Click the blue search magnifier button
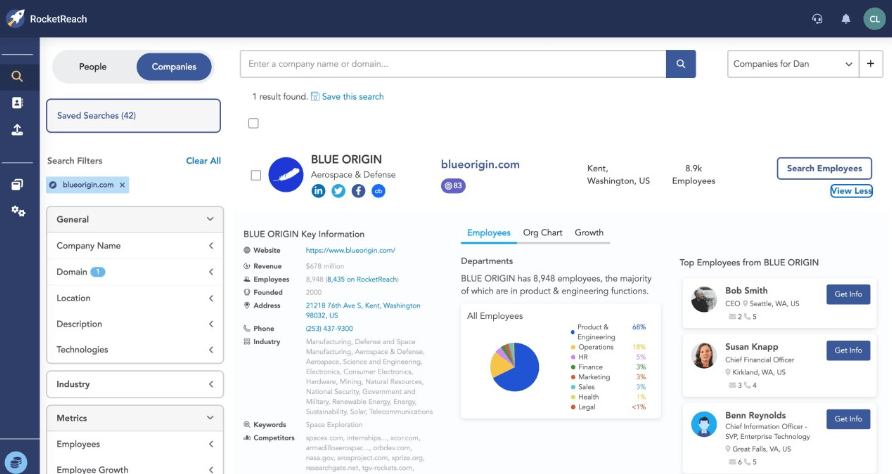The width and height of the screenshot is (892, 474). coord(680,64)
